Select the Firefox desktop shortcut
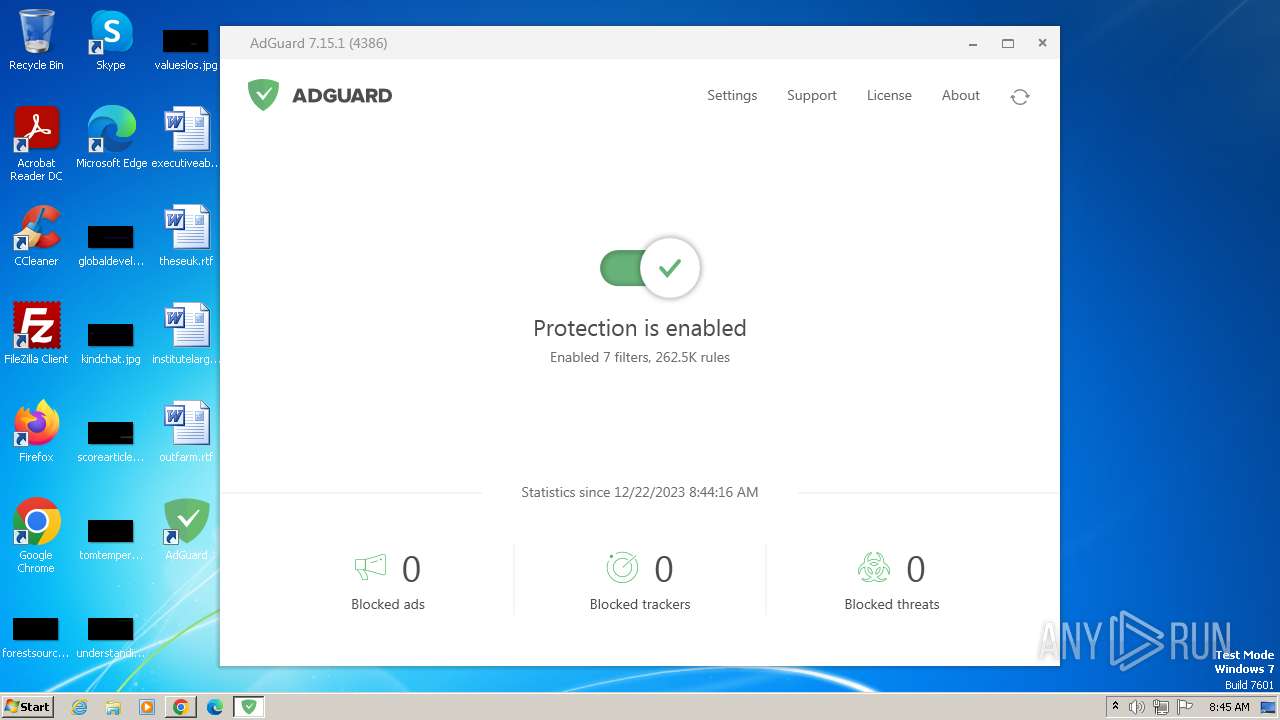 (36, 432)
